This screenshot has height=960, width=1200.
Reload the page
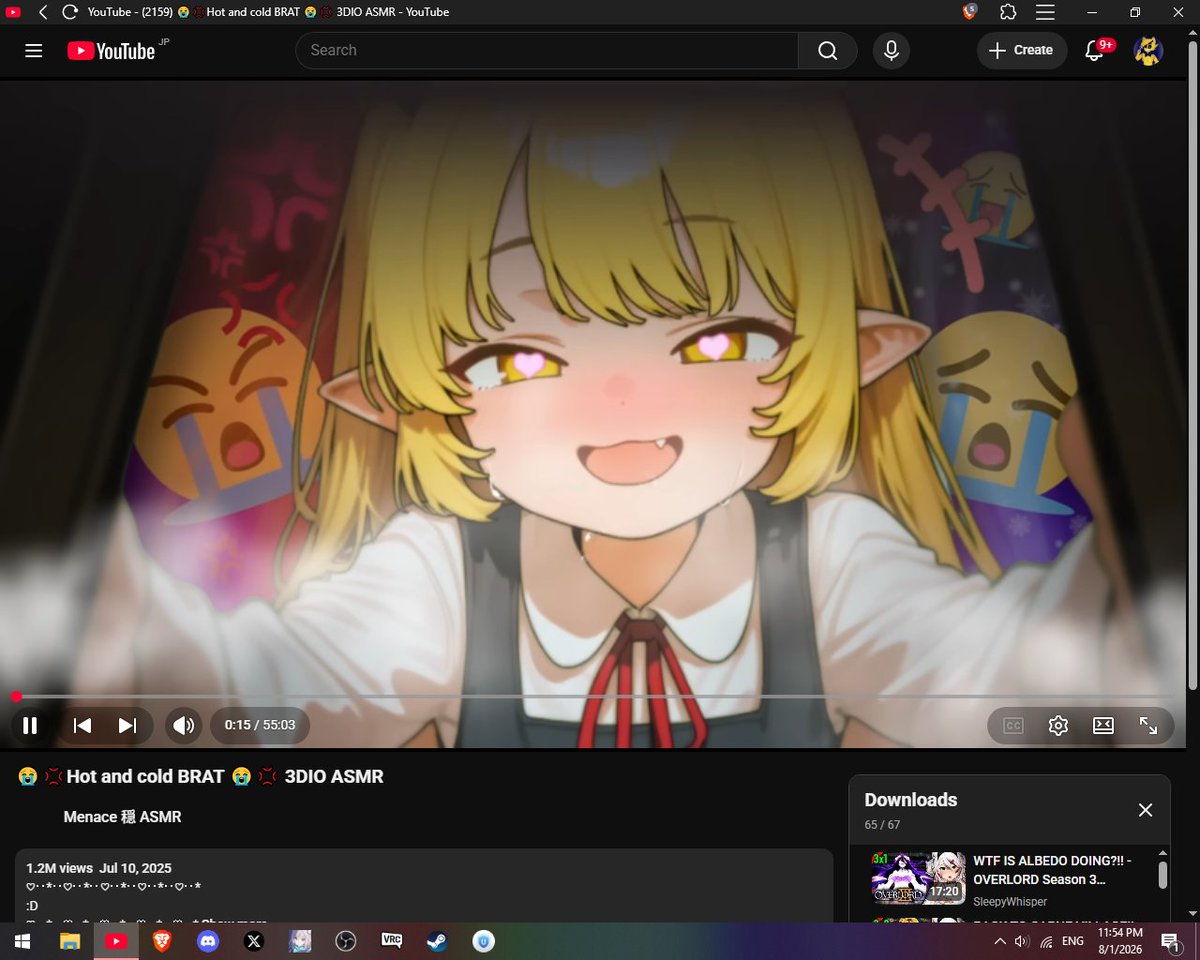point(69,12)
